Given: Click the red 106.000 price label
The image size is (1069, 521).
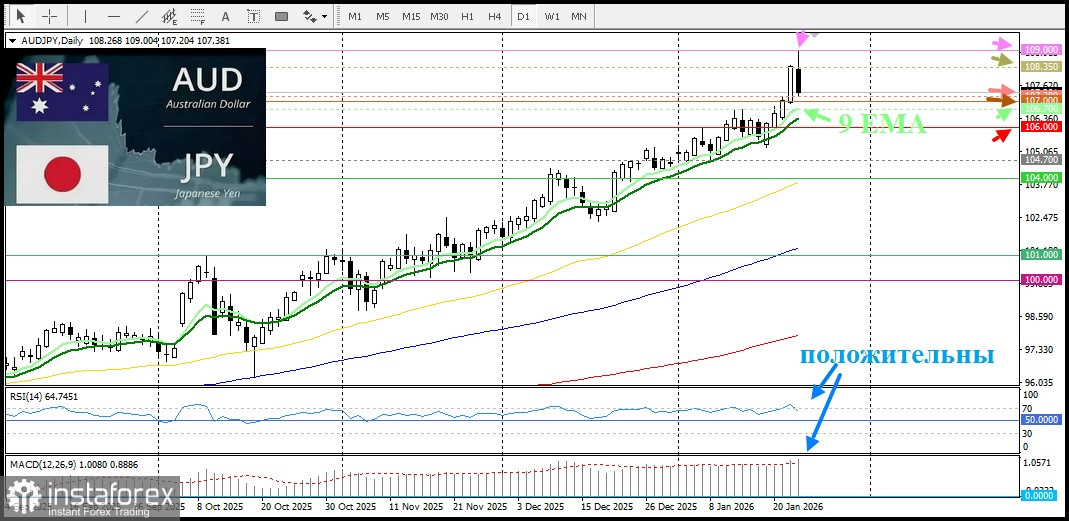Looking at the screenshot, I should (1041, 127).
